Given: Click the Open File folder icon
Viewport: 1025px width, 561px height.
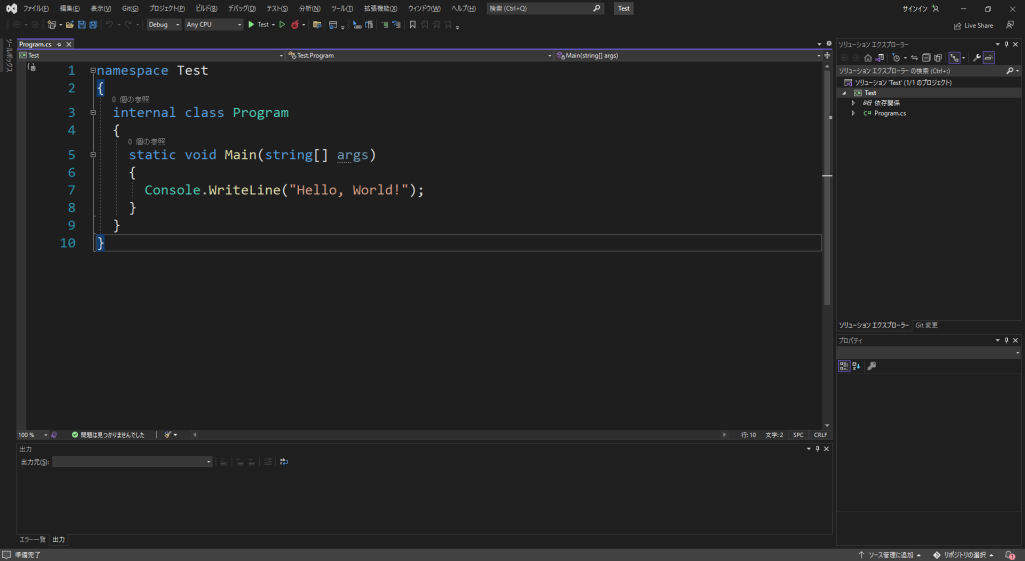Looking at the screenshot, I should click(69, 25).
